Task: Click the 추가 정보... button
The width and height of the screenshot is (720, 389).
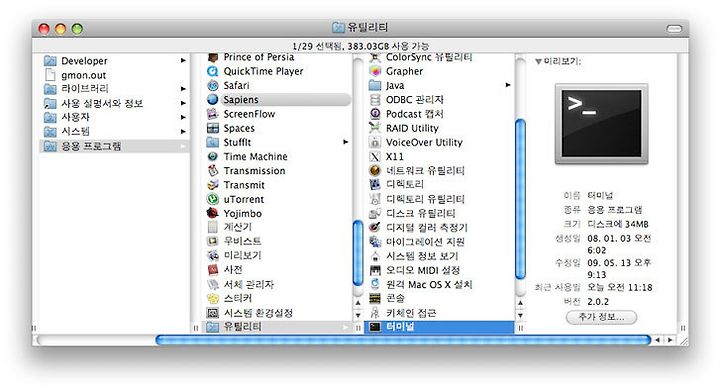Action: [601, 317]
